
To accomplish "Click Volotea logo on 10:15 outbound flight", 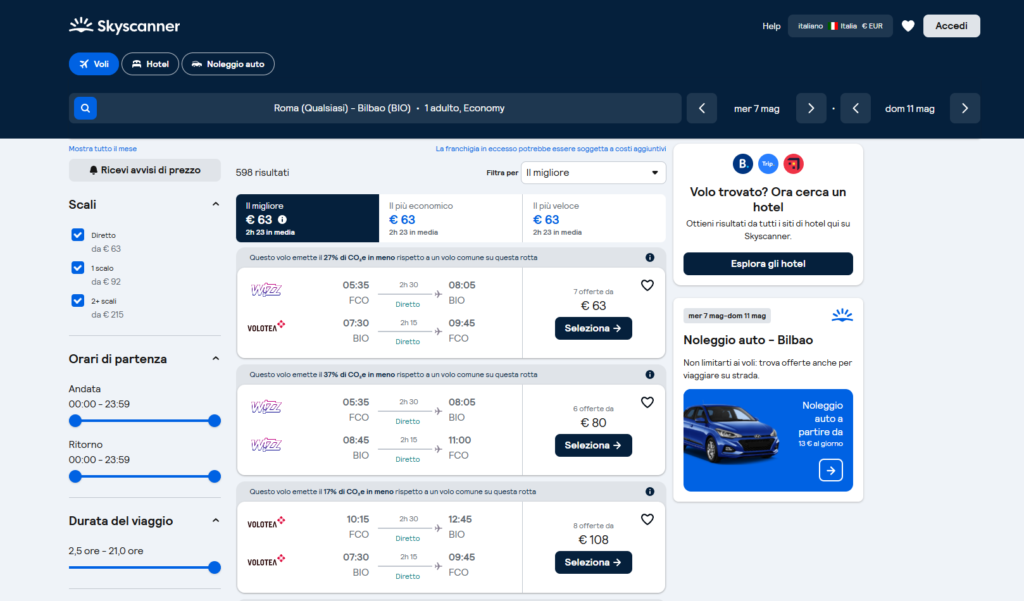I will [x=266, y=523].
